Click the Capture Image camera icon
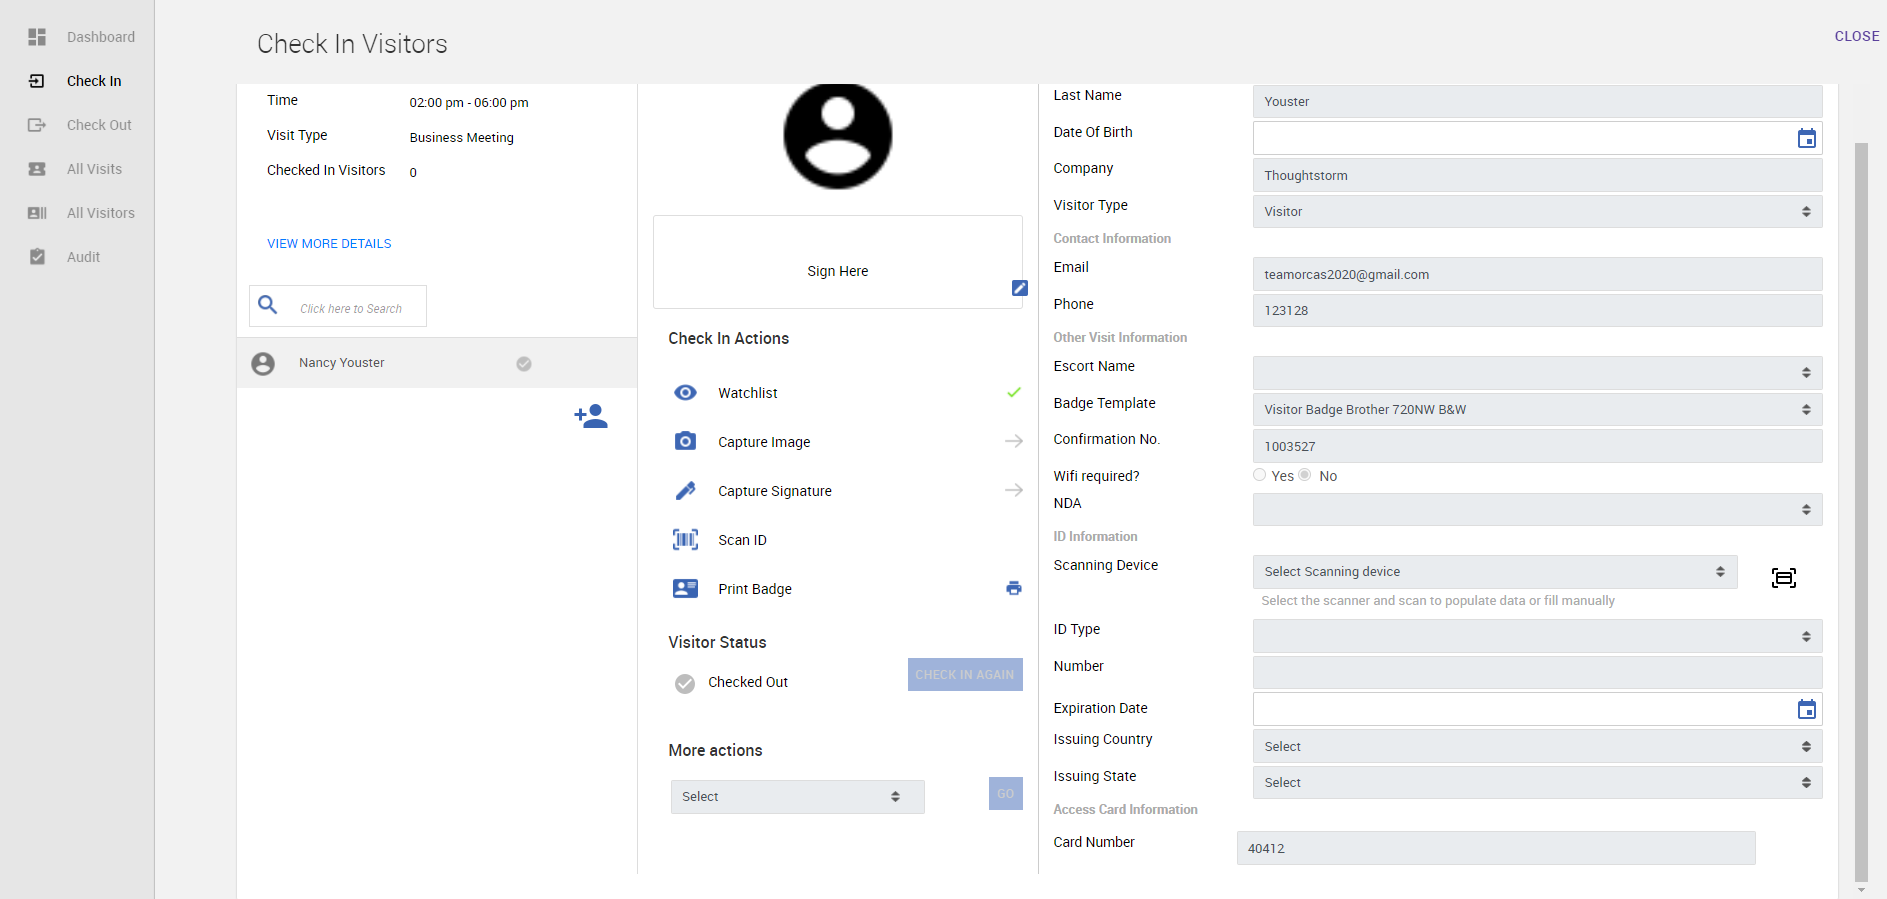The image size is (1887, 899). tap(685, 441)
